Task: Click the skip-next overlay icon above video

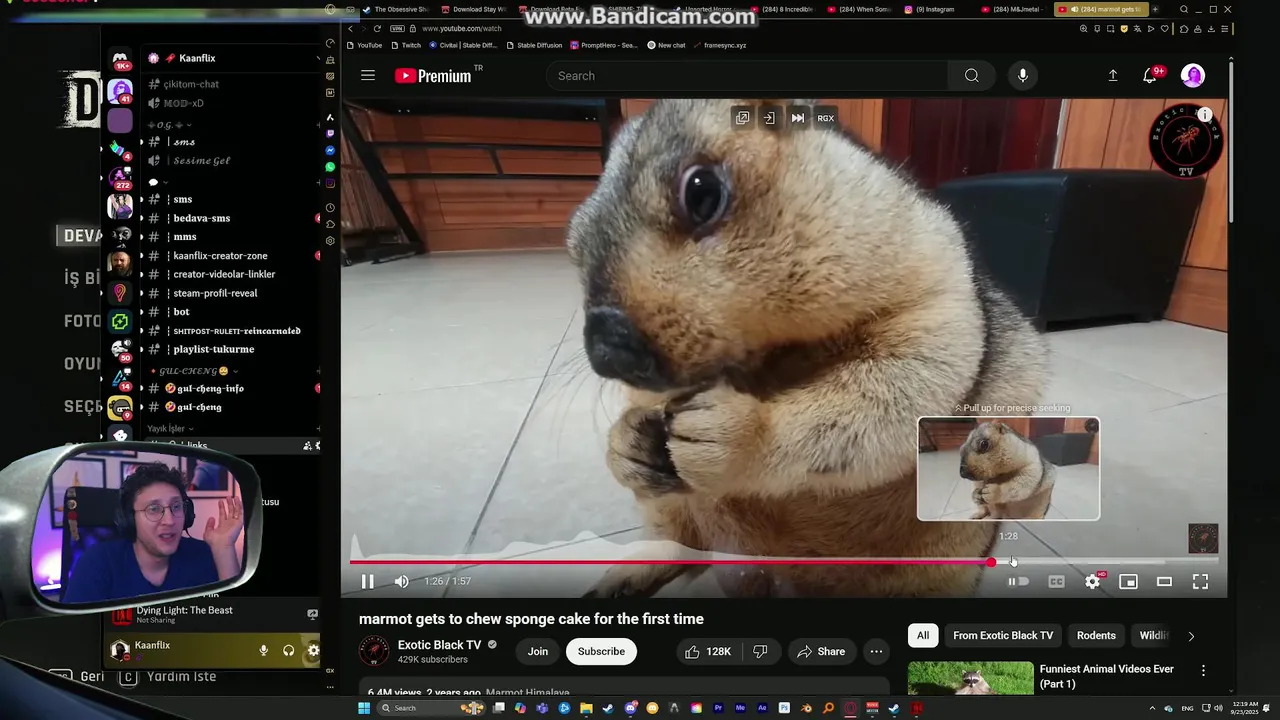Action: pyautogui.click(x=797, y=118)
